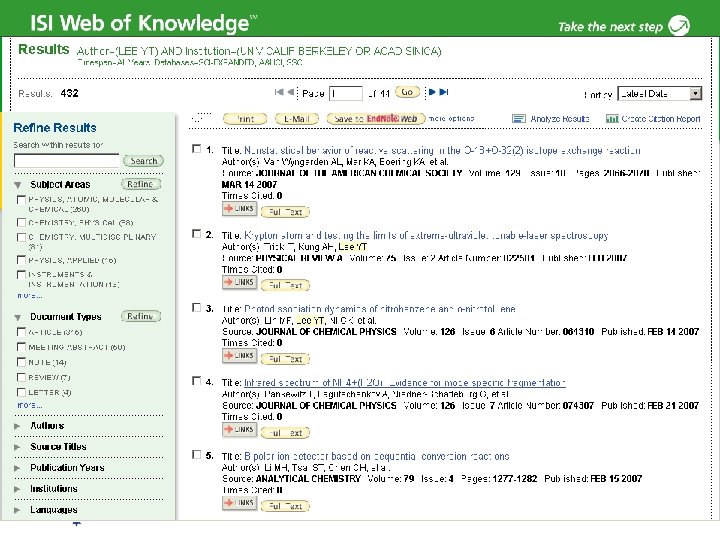Viewport: 720px width, 540px height.
Task: Open the Create Citation Report chart icon
Action: 612,119
